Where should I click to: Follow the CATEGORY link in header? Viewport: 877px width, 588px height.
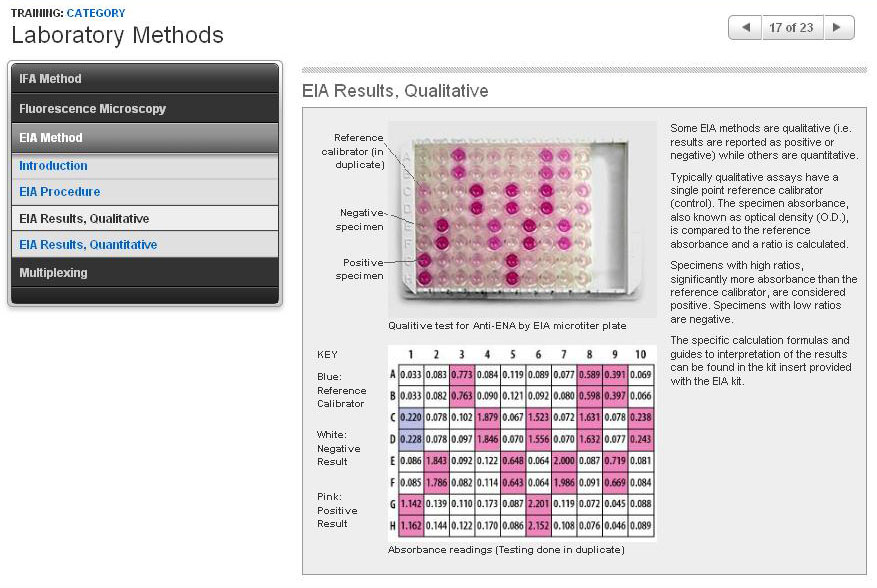96,13
